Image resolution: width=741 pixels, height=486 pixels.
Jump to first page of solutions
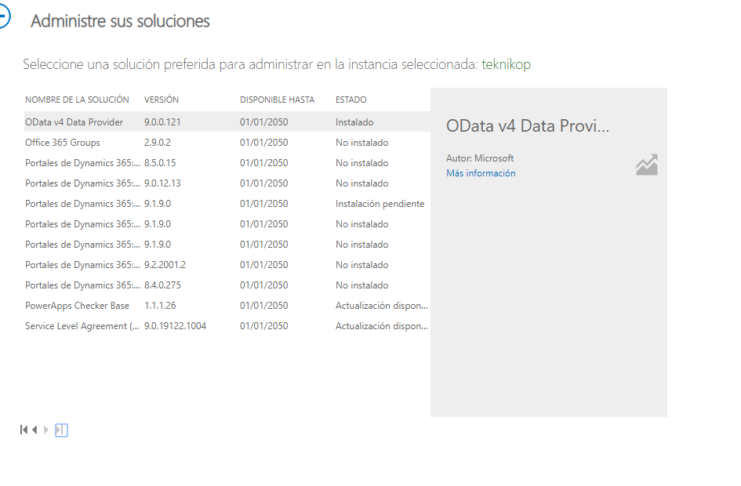[24, 430]
